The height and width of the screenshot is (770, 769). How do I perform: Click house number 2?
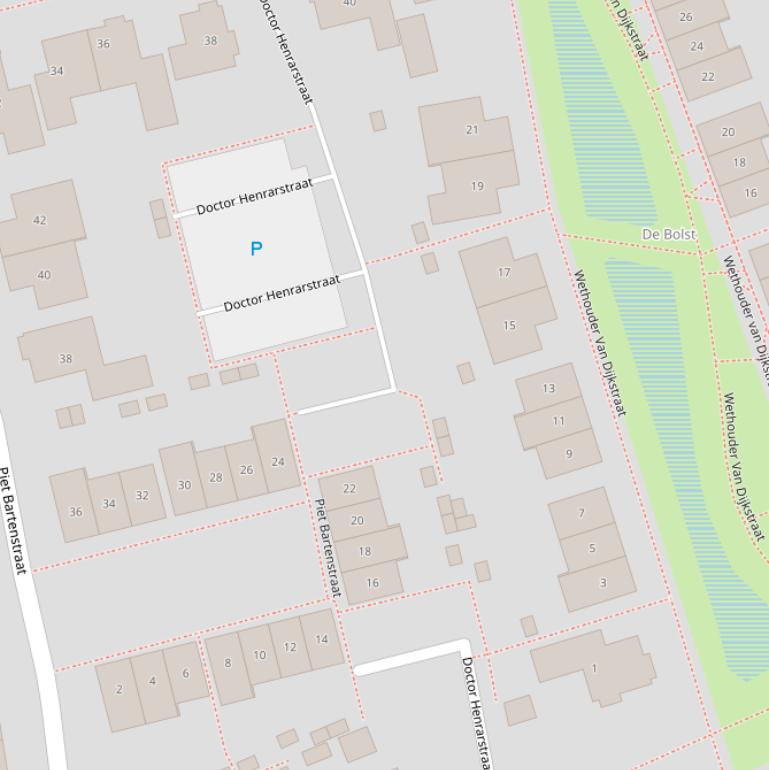point(120,689)
